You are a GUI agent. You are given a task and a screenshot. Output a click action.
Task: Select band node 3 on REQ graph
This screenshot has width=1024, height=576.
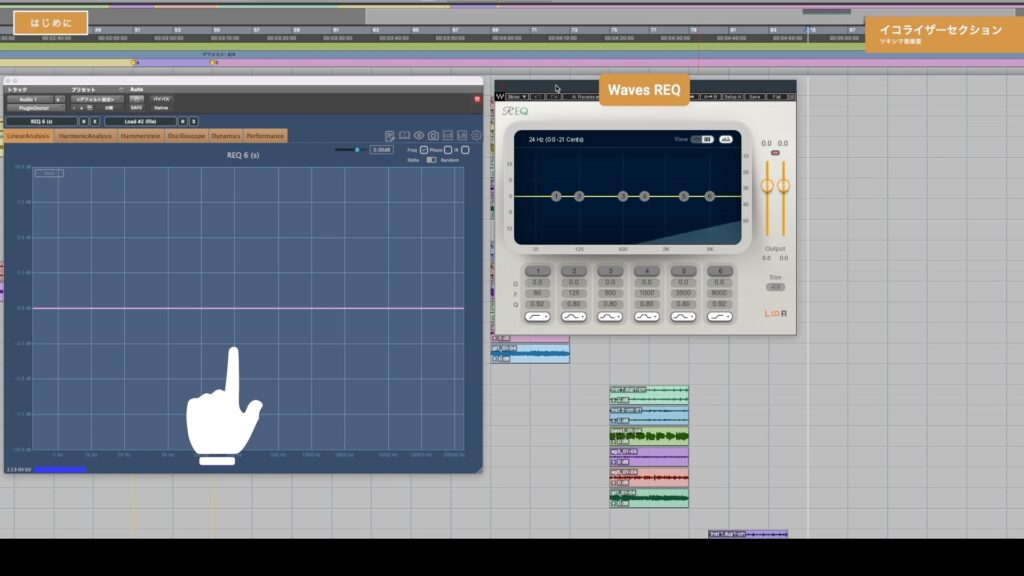coord(622,196)
